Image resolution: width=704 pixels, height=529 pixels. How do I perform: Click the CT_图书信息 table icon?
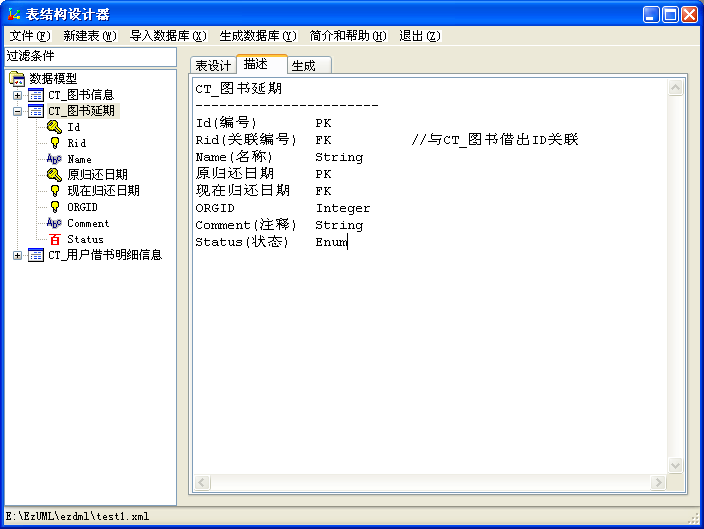click(36, 95)
